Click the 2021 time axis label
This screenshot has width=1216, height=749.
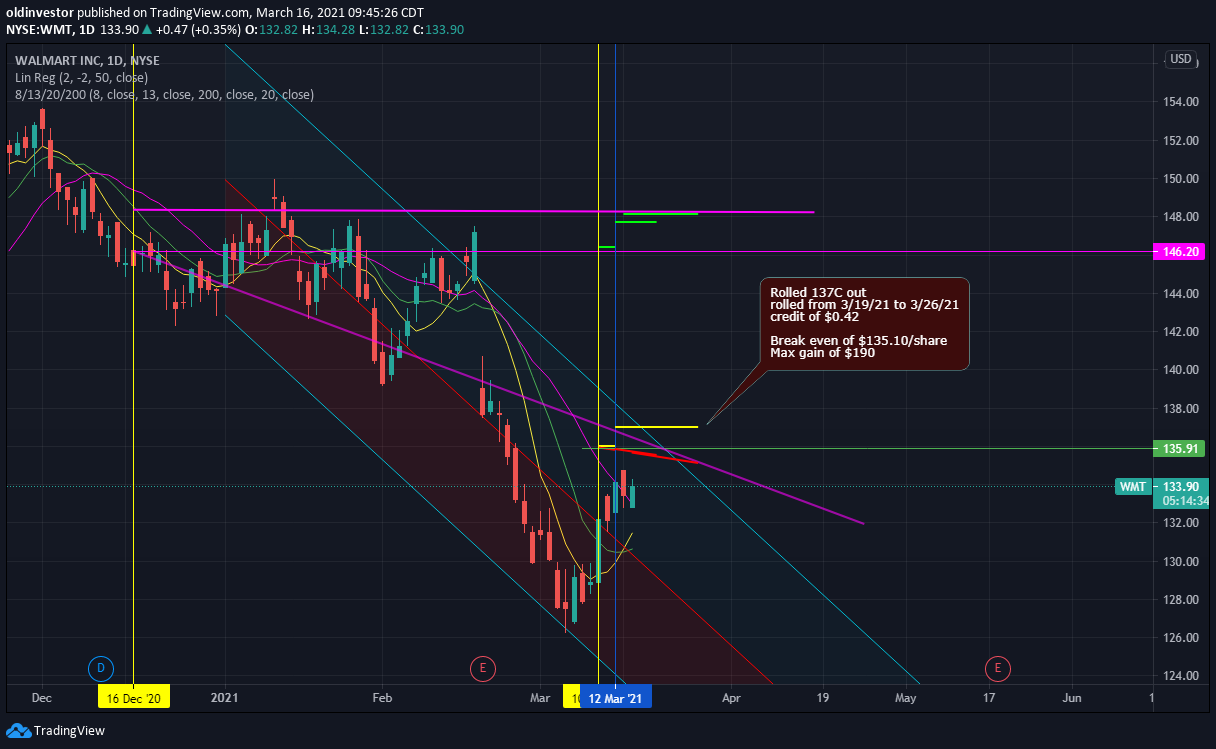pyautogui.click(x=225, y=697)
